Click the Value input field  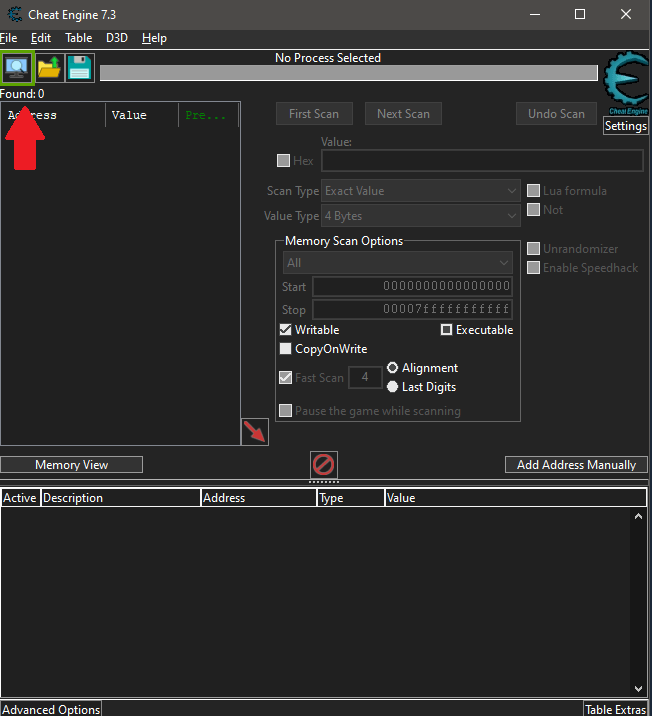483,161
